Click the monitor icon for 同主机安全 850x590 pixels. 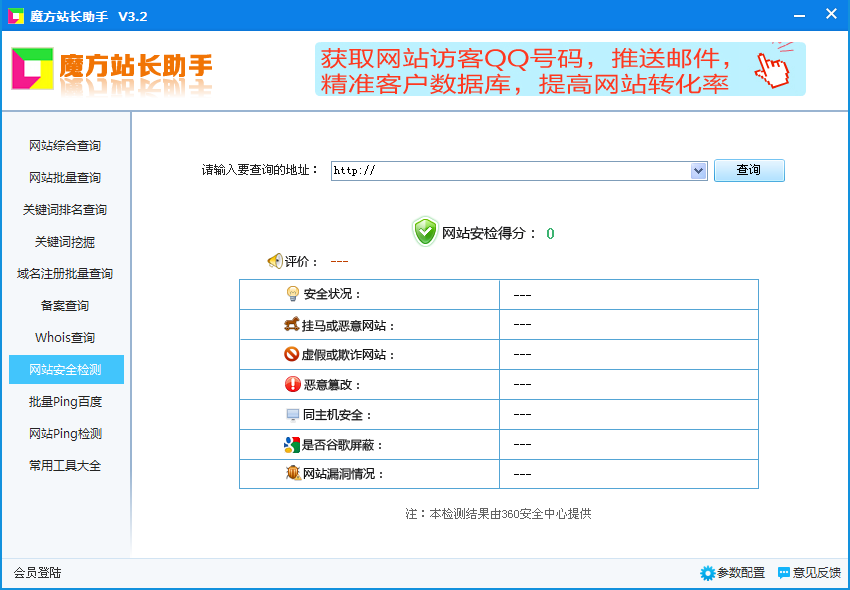(293, 415)
